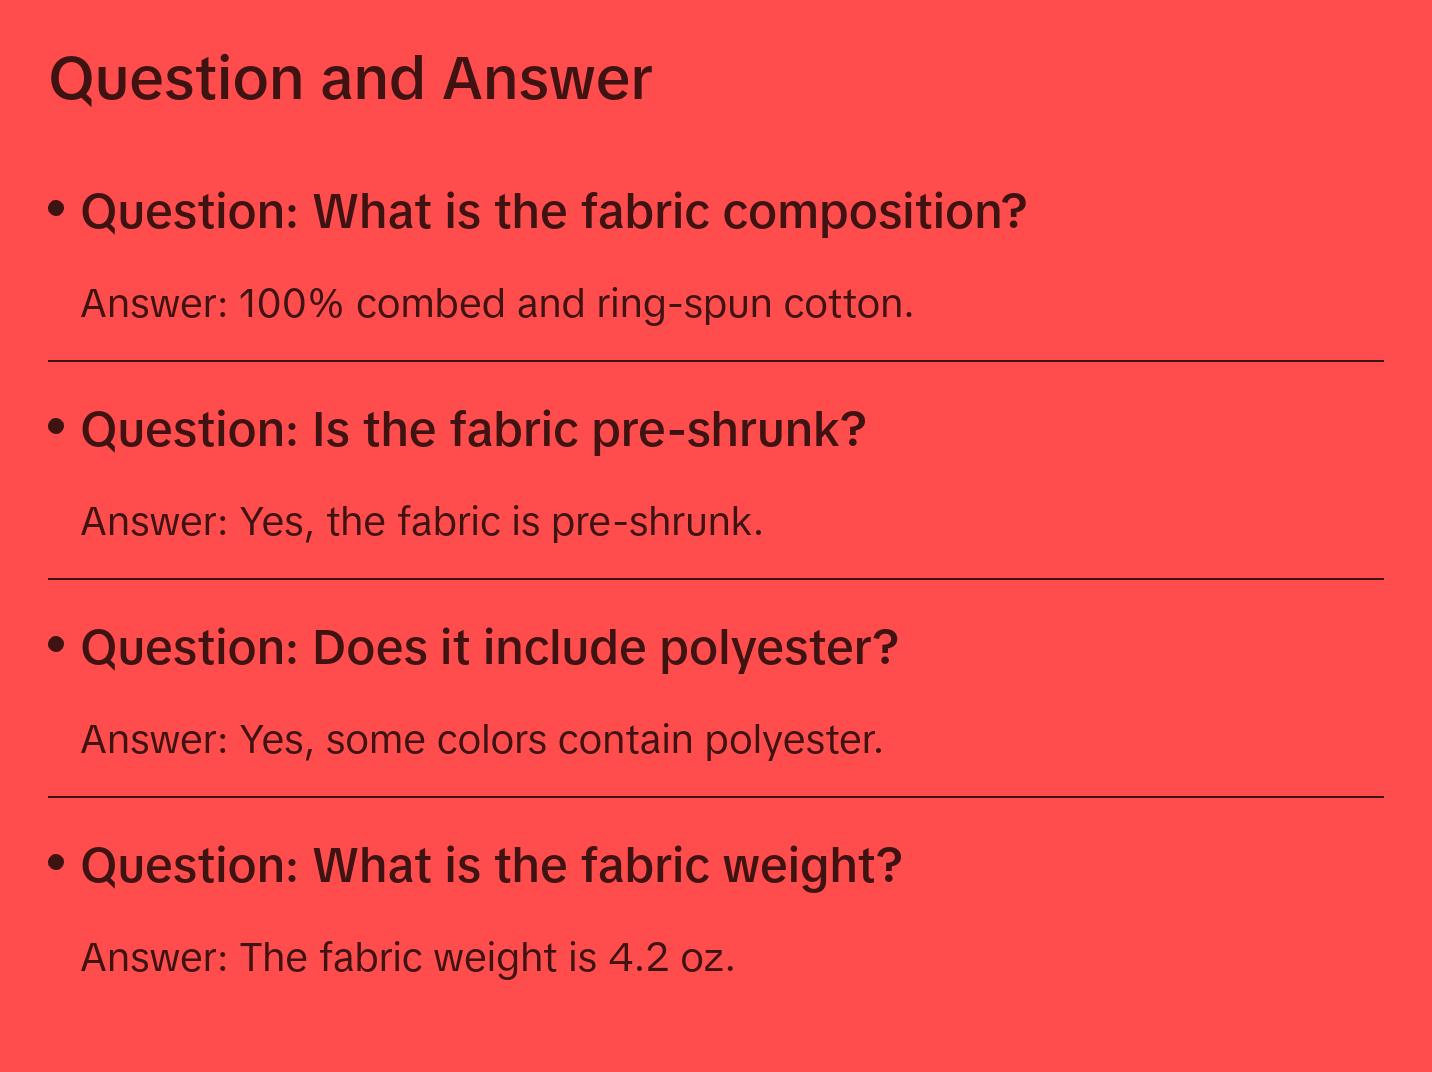Viewport: 1432px width, 1072px height.
Task: Click the "some colors contain polyester" answer
Action: [x=481, y=740]
